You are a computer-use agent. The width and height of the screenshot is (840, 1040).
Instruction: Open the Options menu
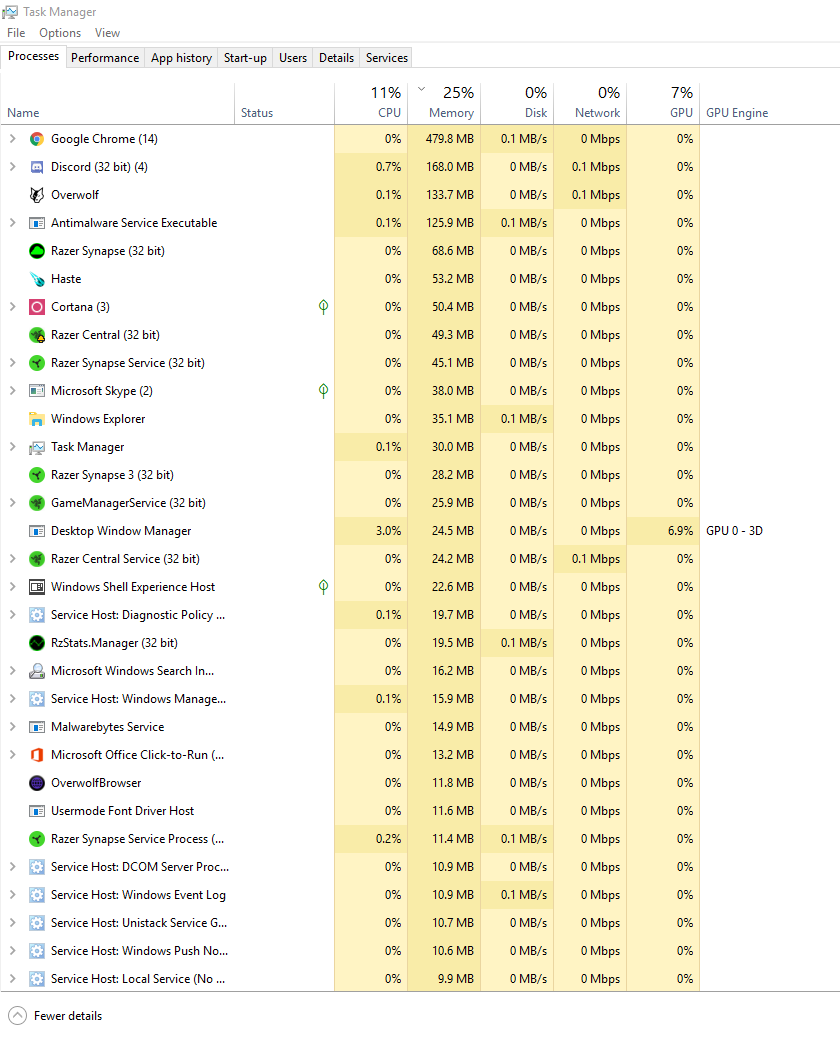tap(60, 32)
